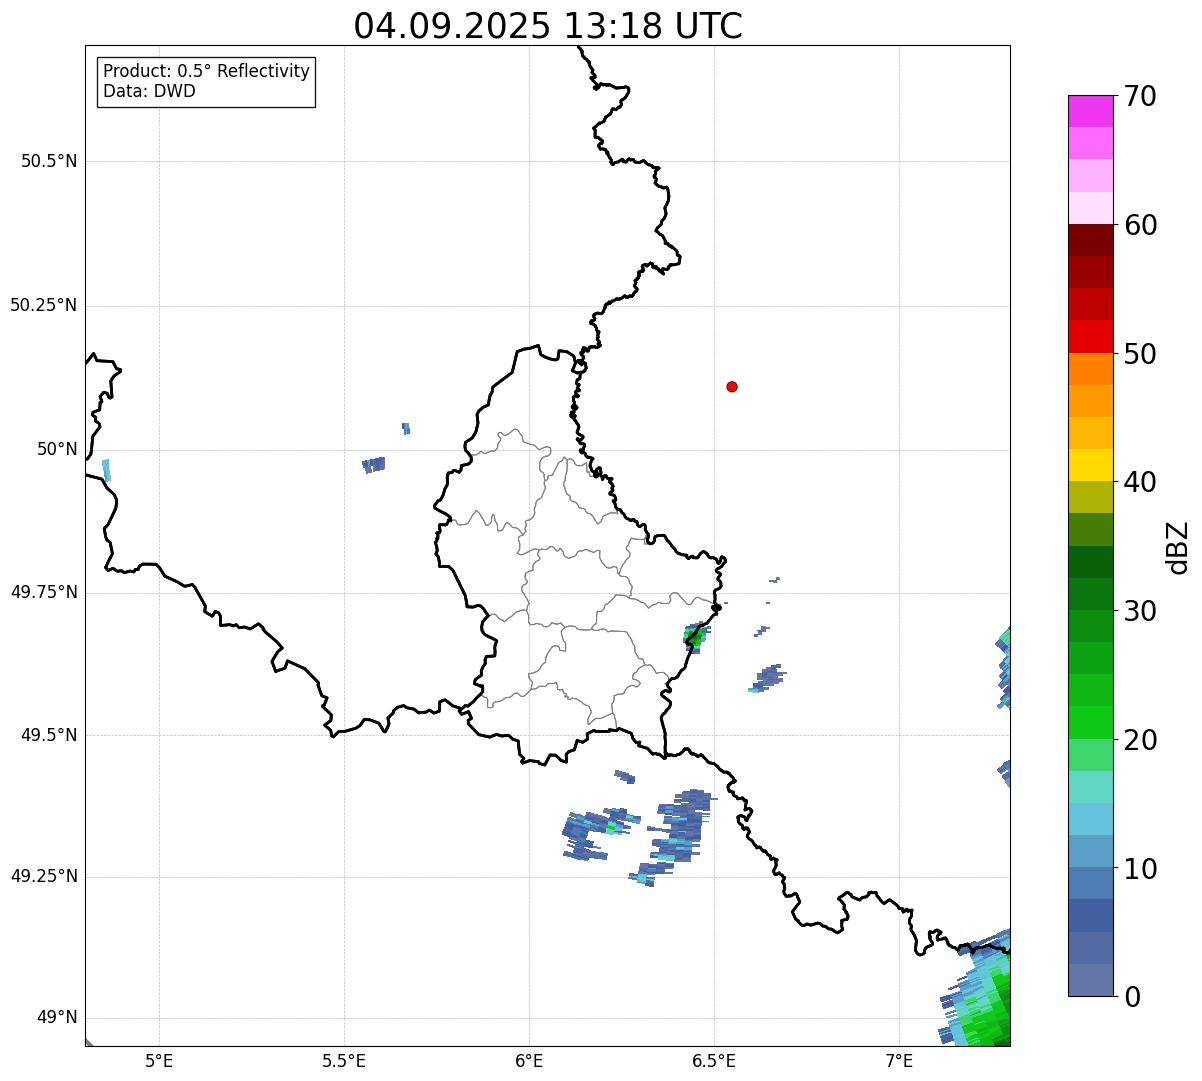Image resolution: width=1202 pixels, height=1081 pixels.
Task: Click the colorbar tick label 50
Action: [x=1140, y=354]
